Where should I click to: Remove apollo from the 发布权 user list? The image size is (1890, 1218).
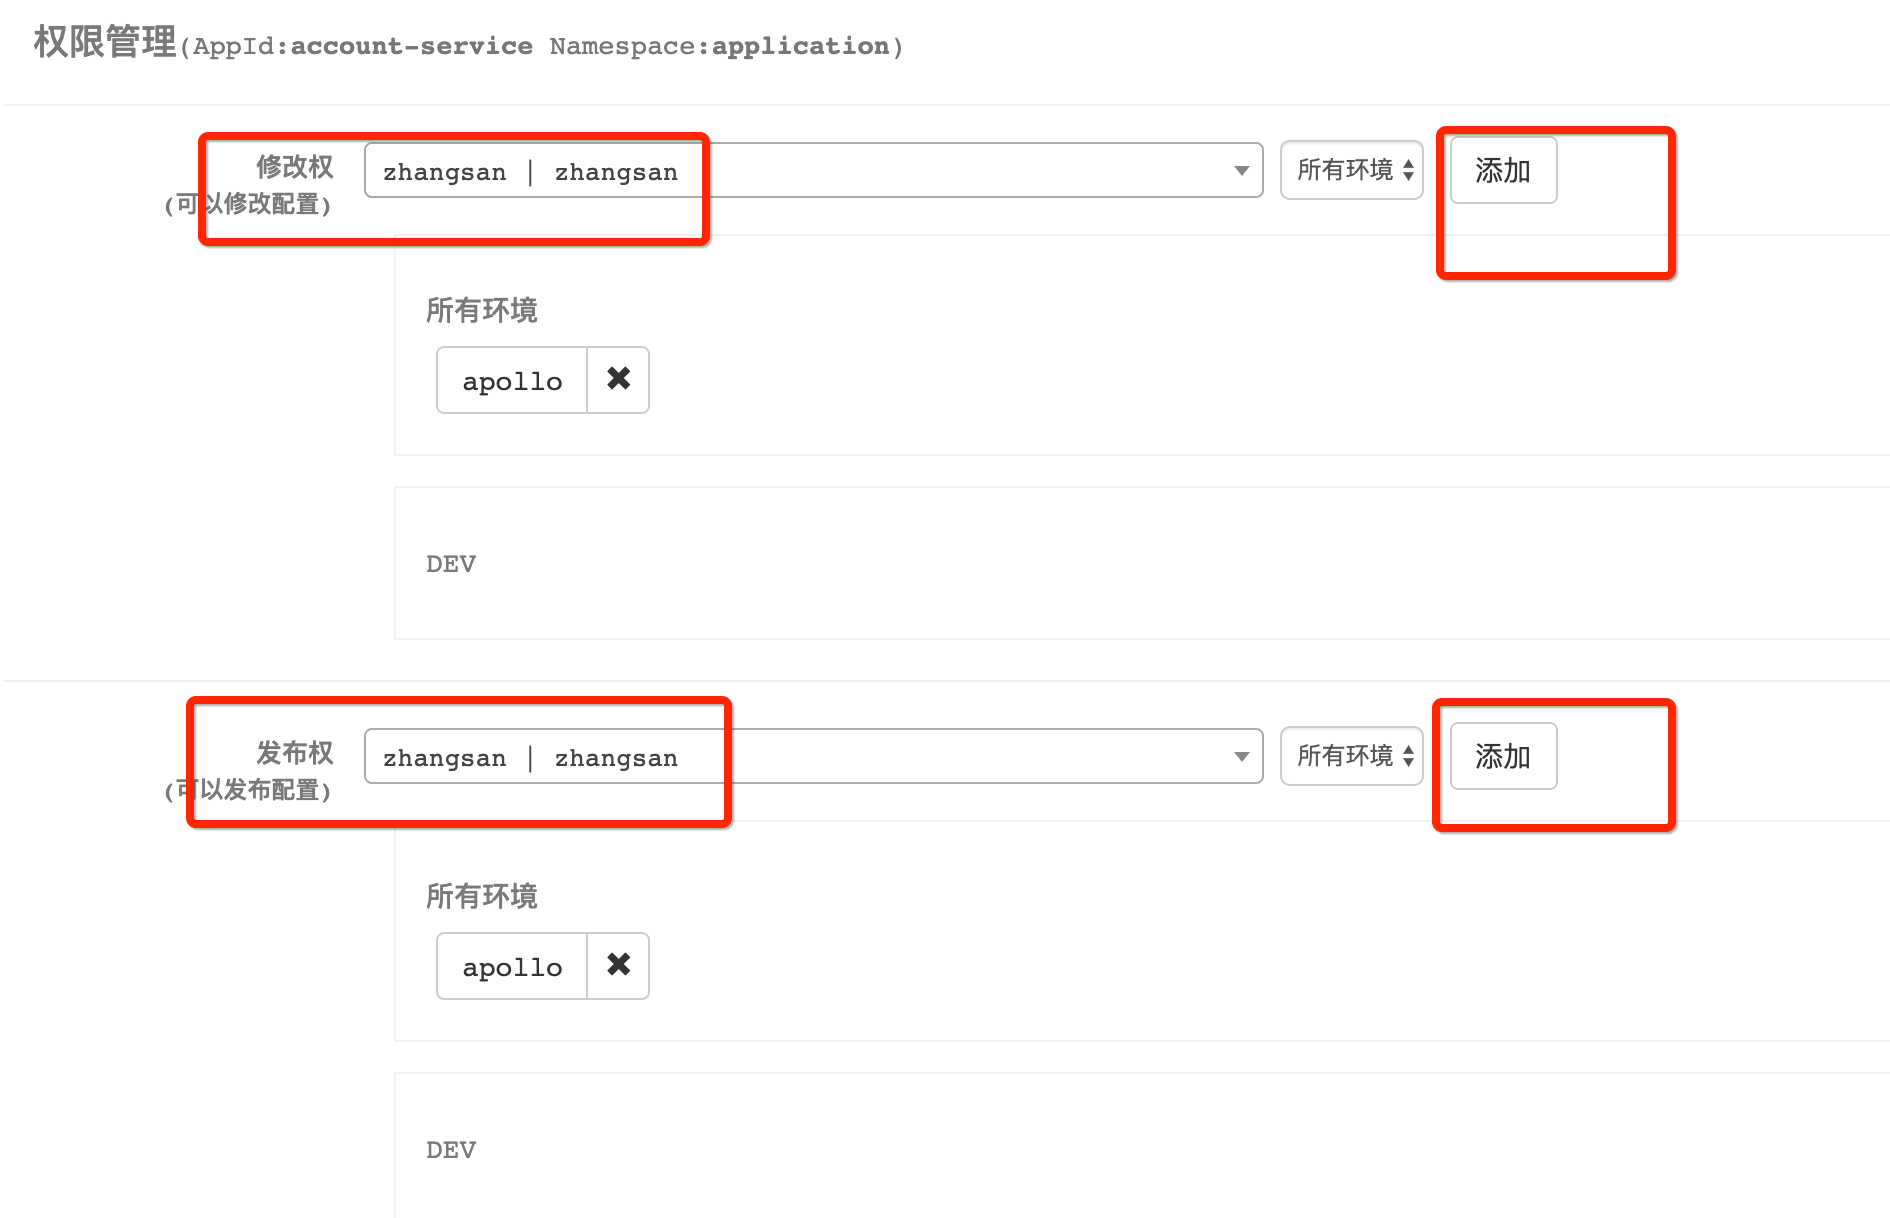[x=618, y=965]
